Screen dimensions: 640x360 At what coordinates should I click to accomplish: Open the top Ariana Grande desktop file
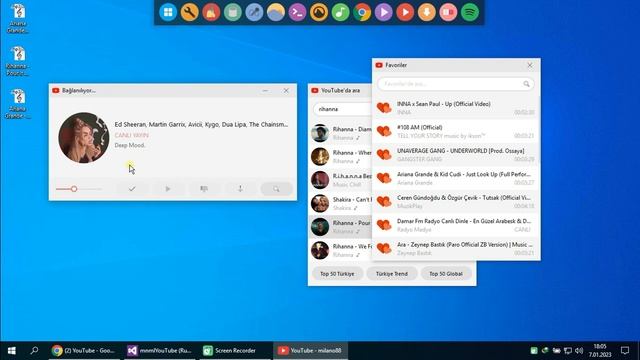point(18,18)
